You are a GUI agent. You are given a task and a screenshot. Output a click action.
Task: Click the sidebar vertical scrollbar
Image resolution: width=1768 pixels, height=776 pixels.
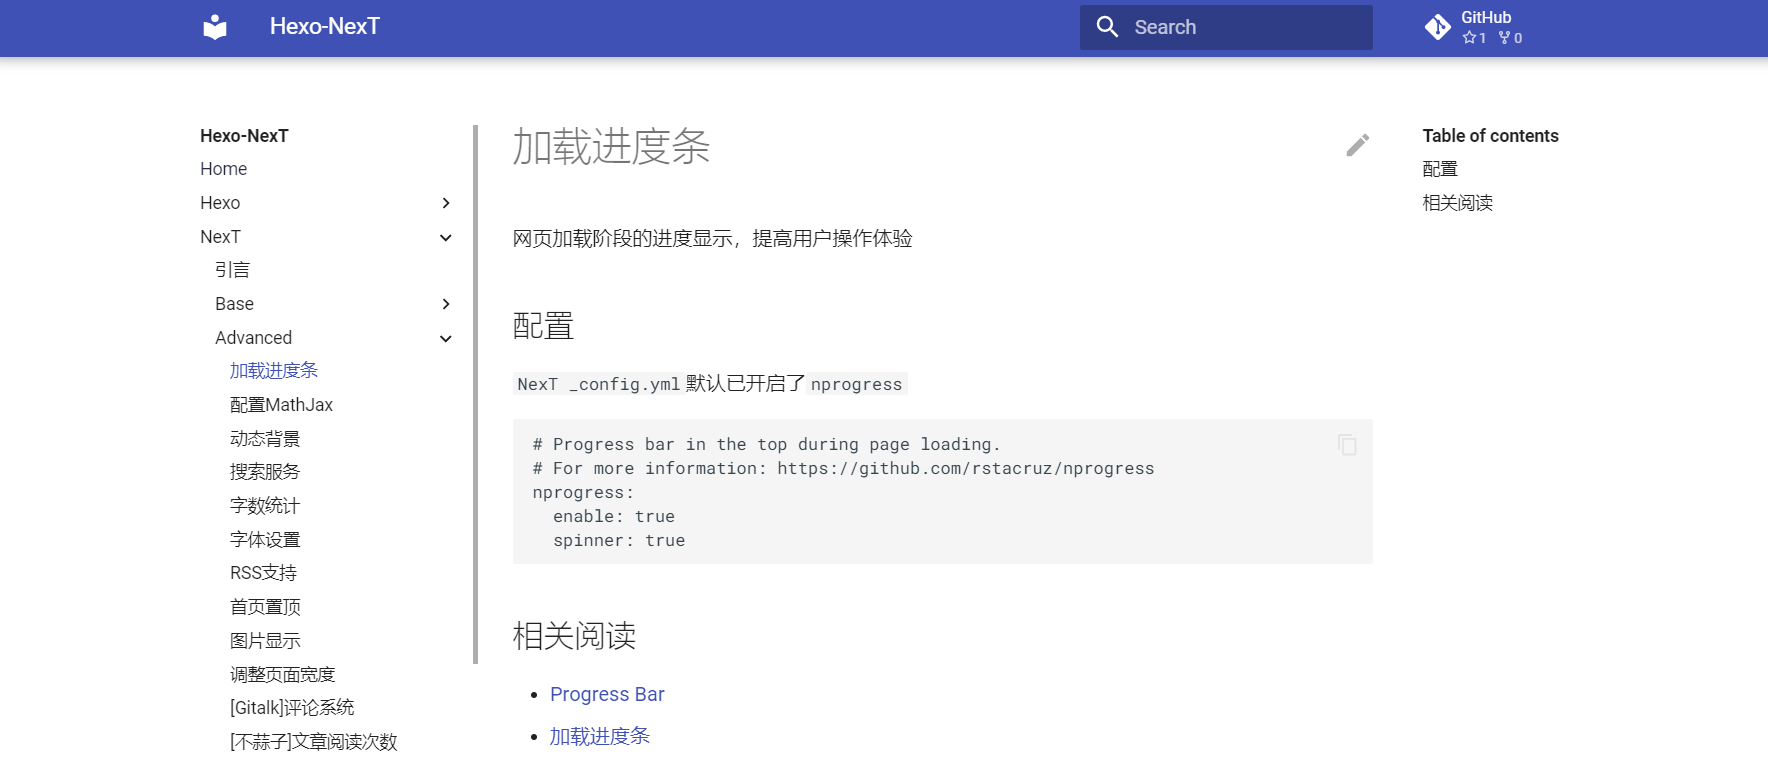click(475, 394)
